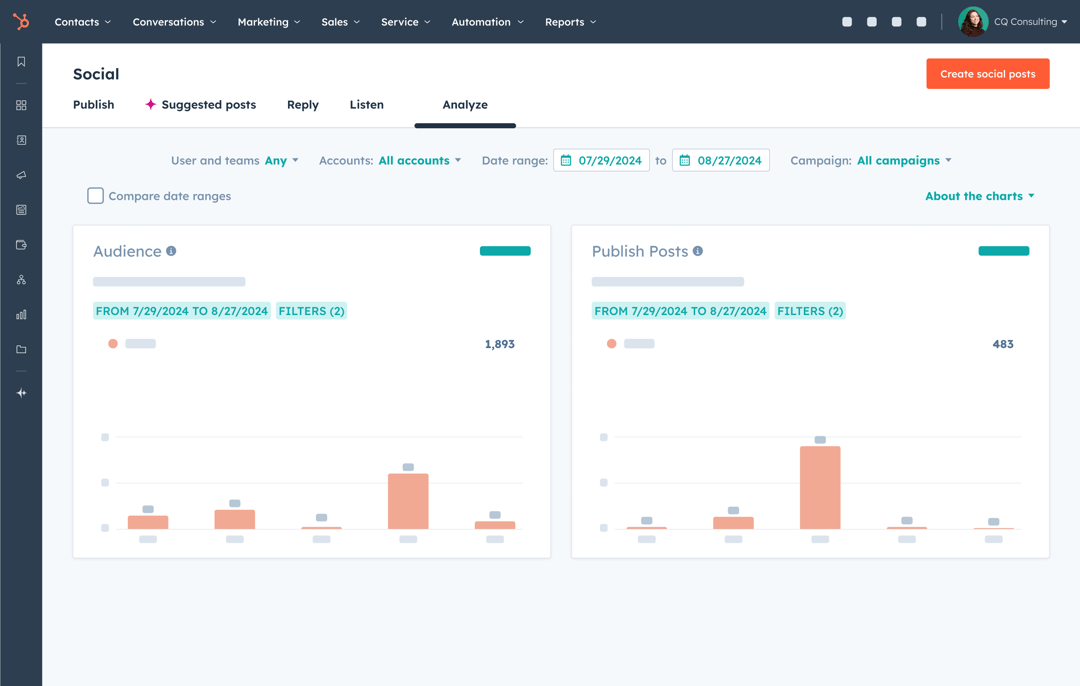Switch to the Suggested posts tab
Image resolution: width=1080 pixels, height=686 pixels.
point(200,105)
